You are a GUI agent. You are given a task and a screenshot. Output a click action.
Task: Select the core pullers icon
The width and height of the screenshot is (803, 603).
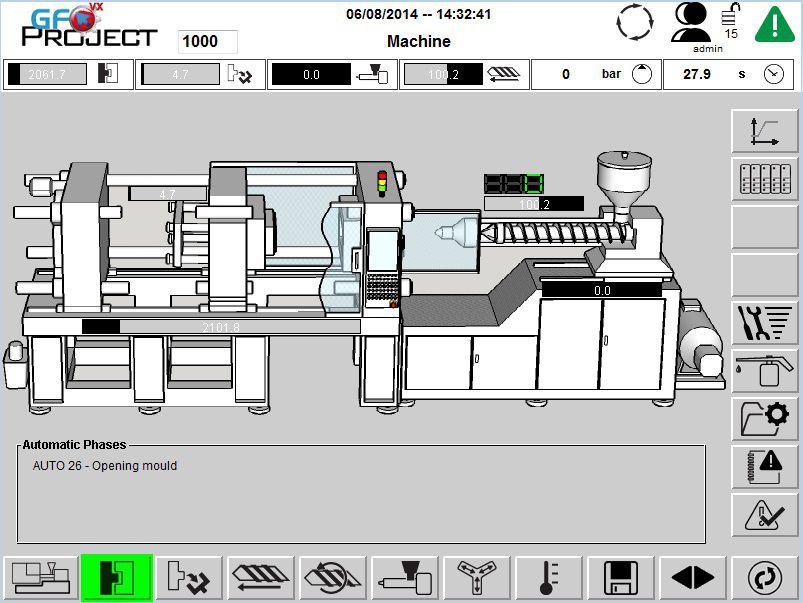(x=477, y=577)
